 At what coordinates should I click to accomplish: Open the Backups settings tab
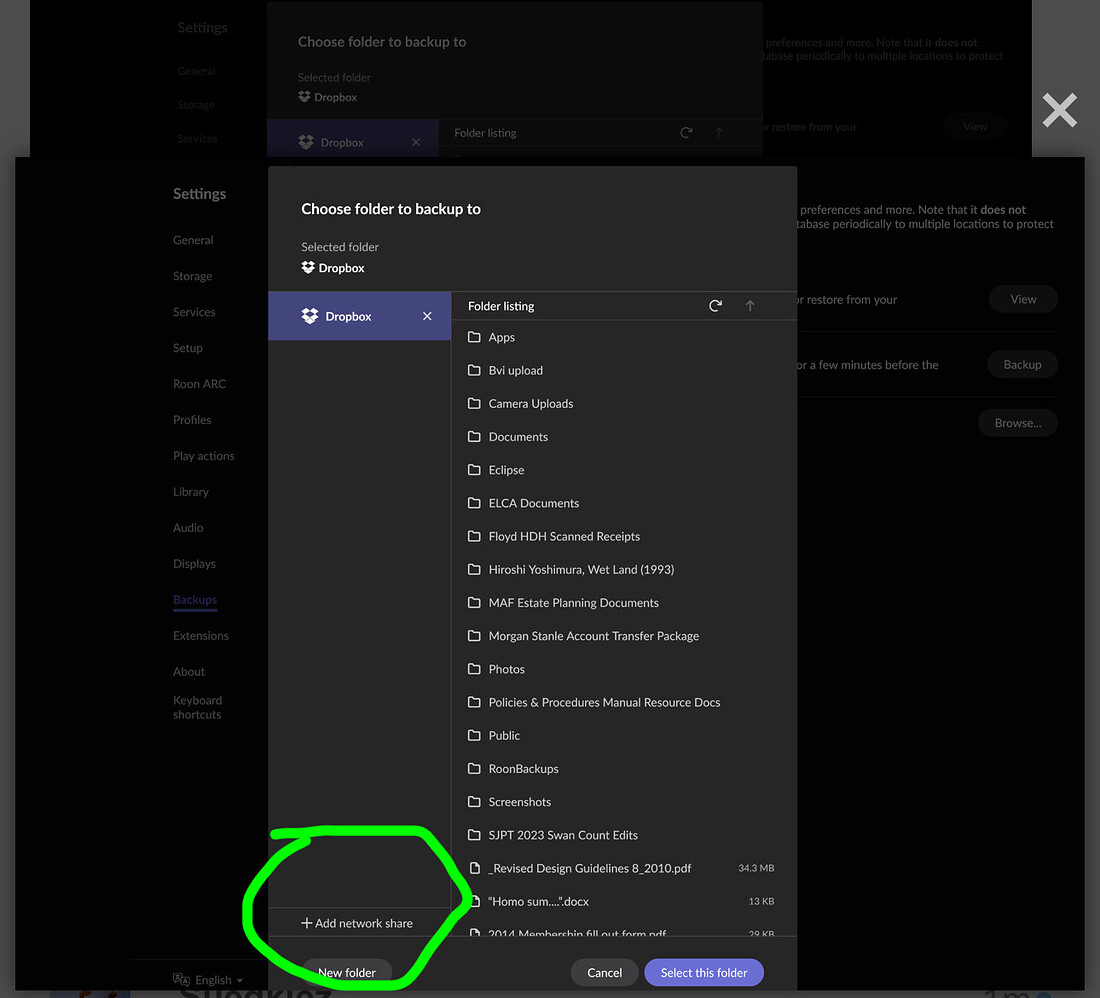(x=195, y=600)
